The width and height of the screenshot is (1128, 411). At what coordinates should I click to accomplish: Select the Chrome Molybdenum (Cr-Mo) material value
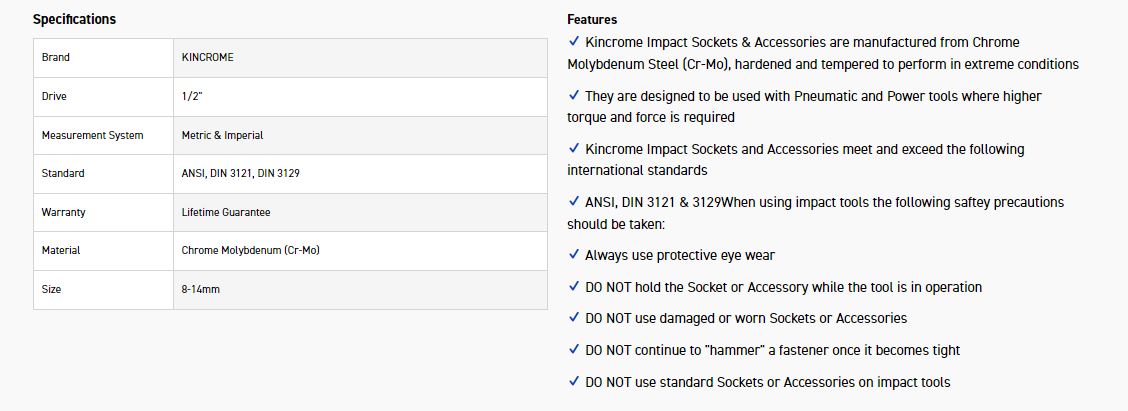tap(250, 250)
